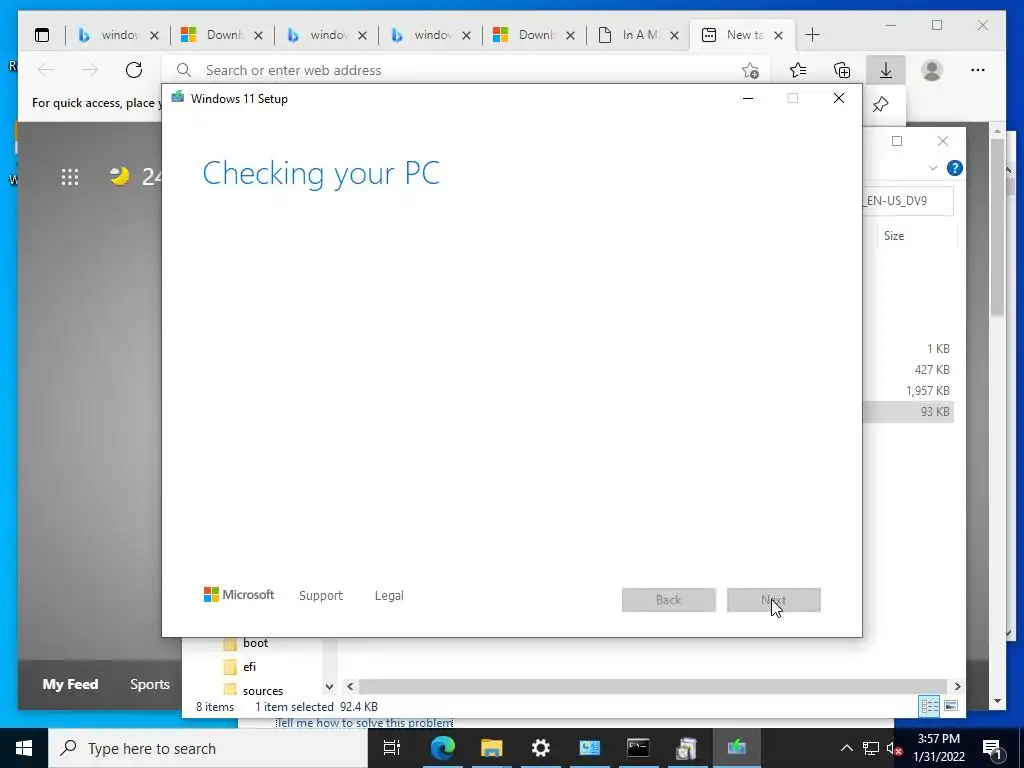Minimize the Windows 11 Setup window
This screenshot has width=1024, height=768.
[748, 98]
